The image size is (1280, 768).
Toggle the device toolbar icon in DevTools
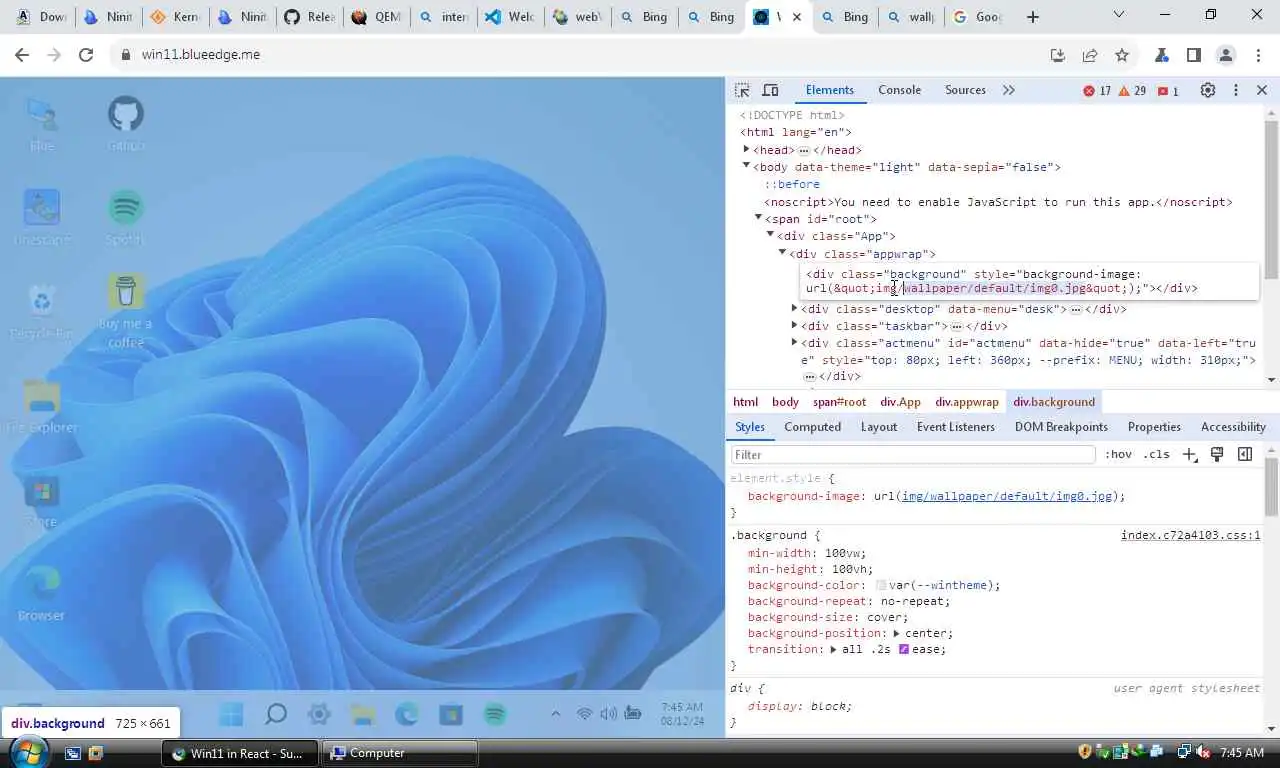tap(770, 90)
